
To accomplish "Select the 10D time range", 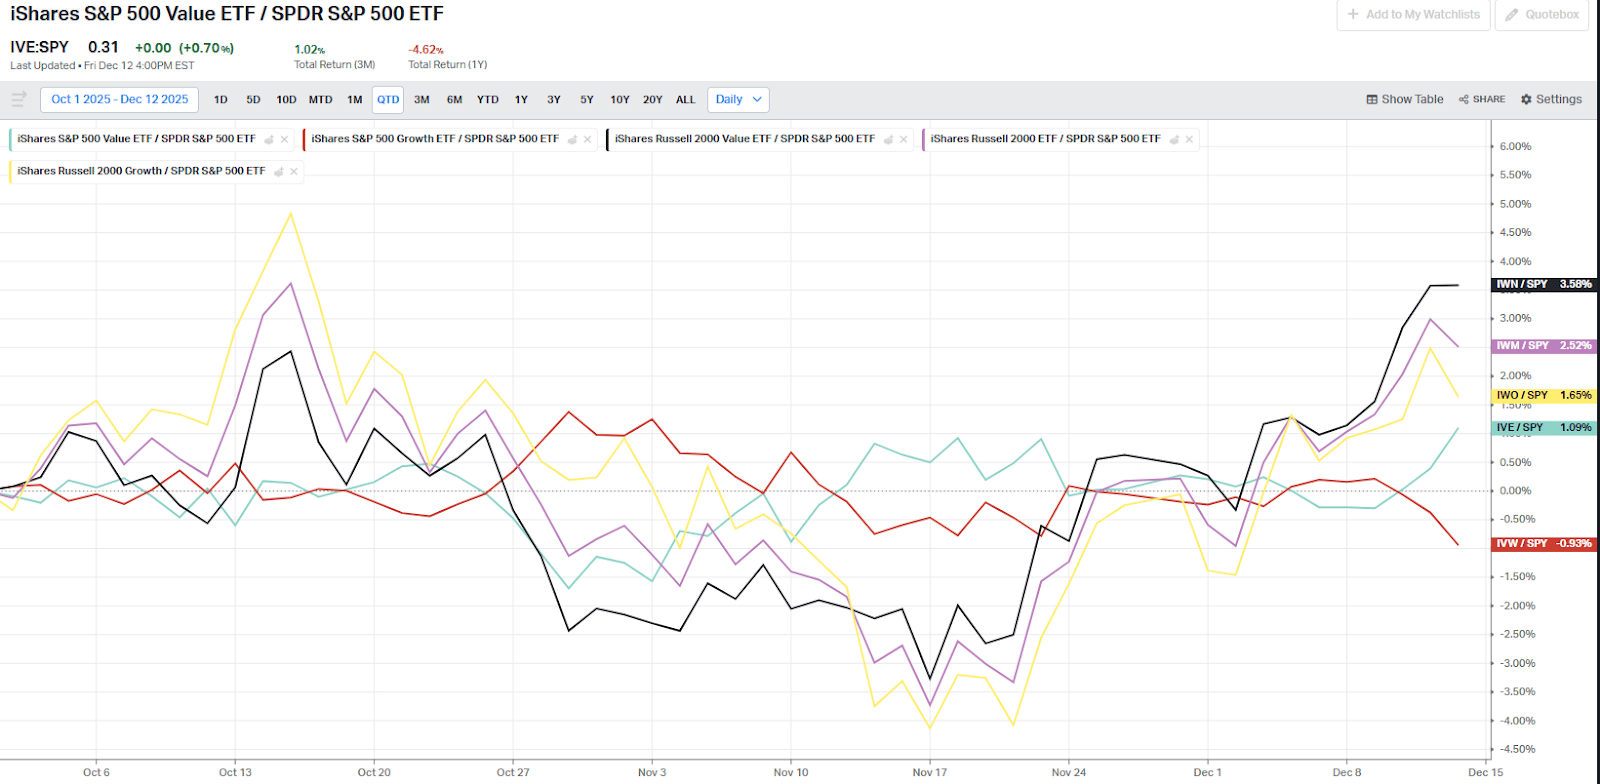I will click(286, 100).
